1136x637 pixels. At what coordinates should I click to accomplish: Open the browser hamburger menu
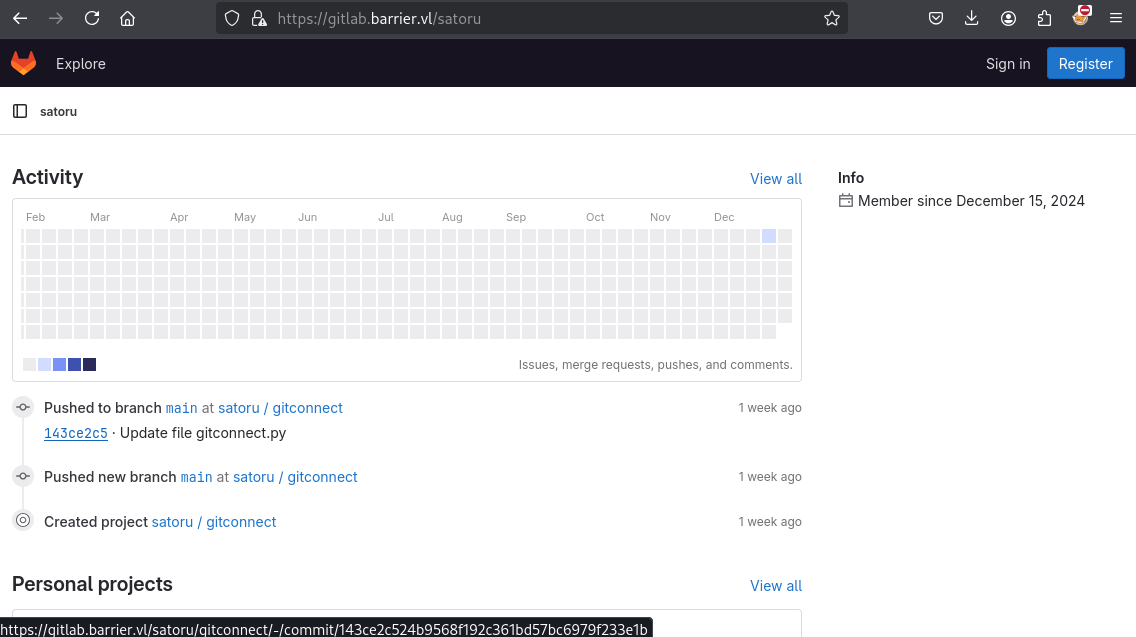tap(1116, 18)
